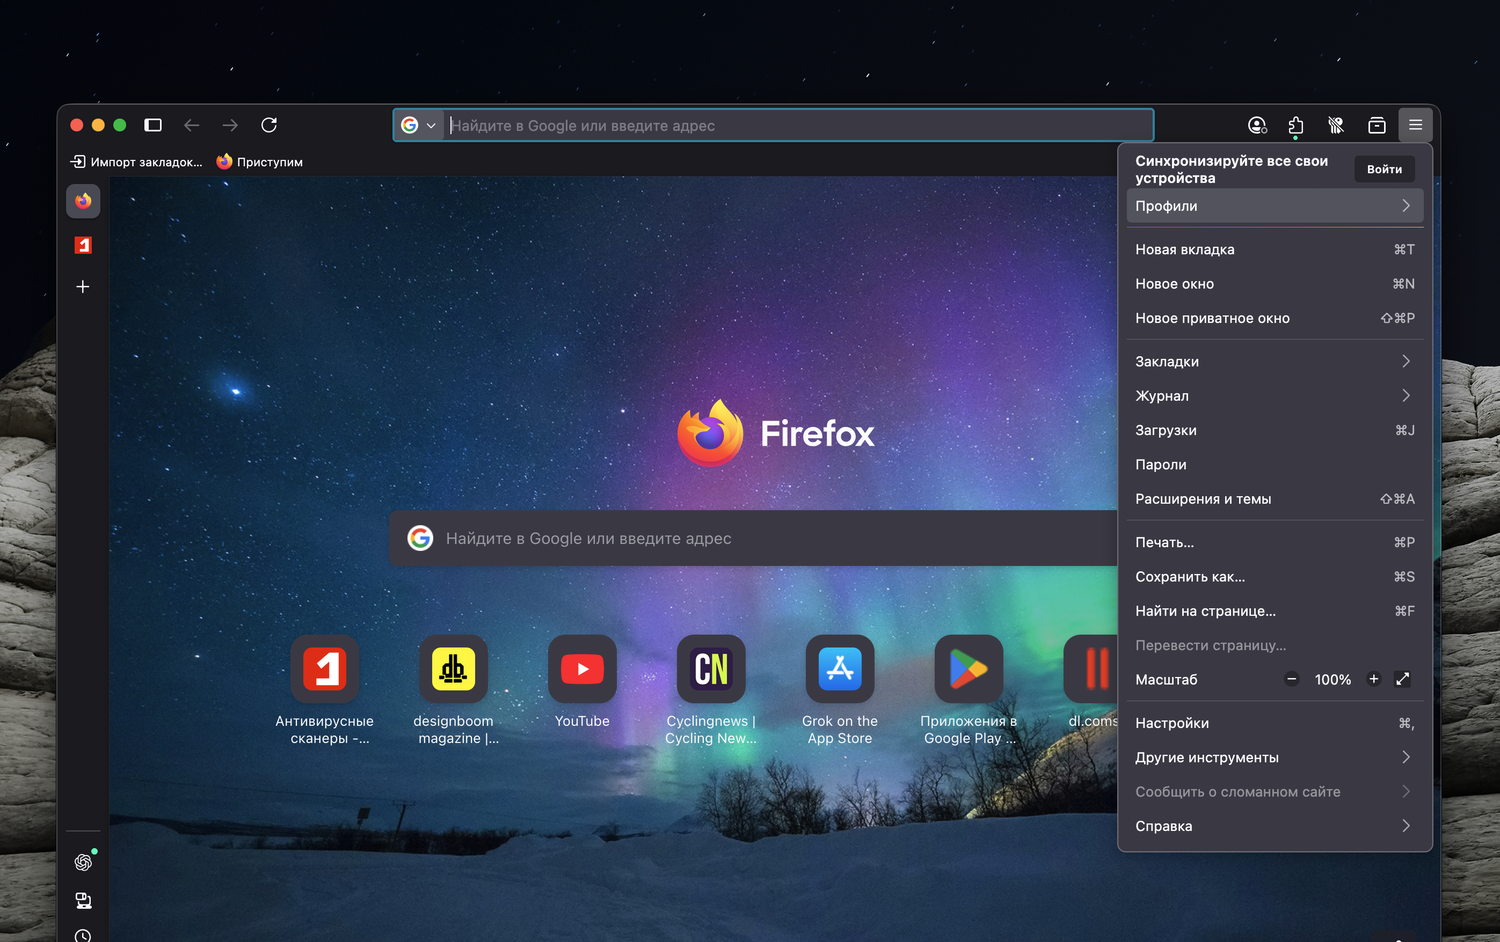Open Загрузки from the menu
Viewport: 1500px width, 942px height.
[1275, 430]
